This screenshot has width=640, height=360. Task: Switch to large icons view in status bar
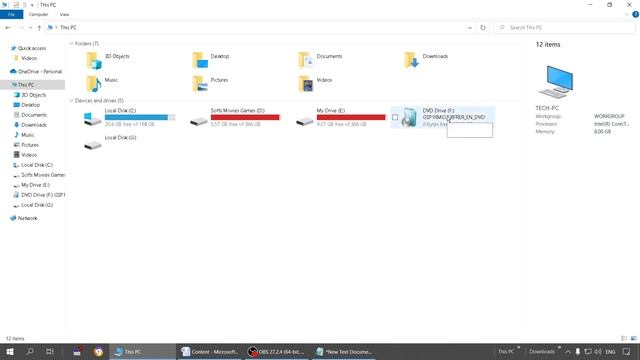(633, 338)
